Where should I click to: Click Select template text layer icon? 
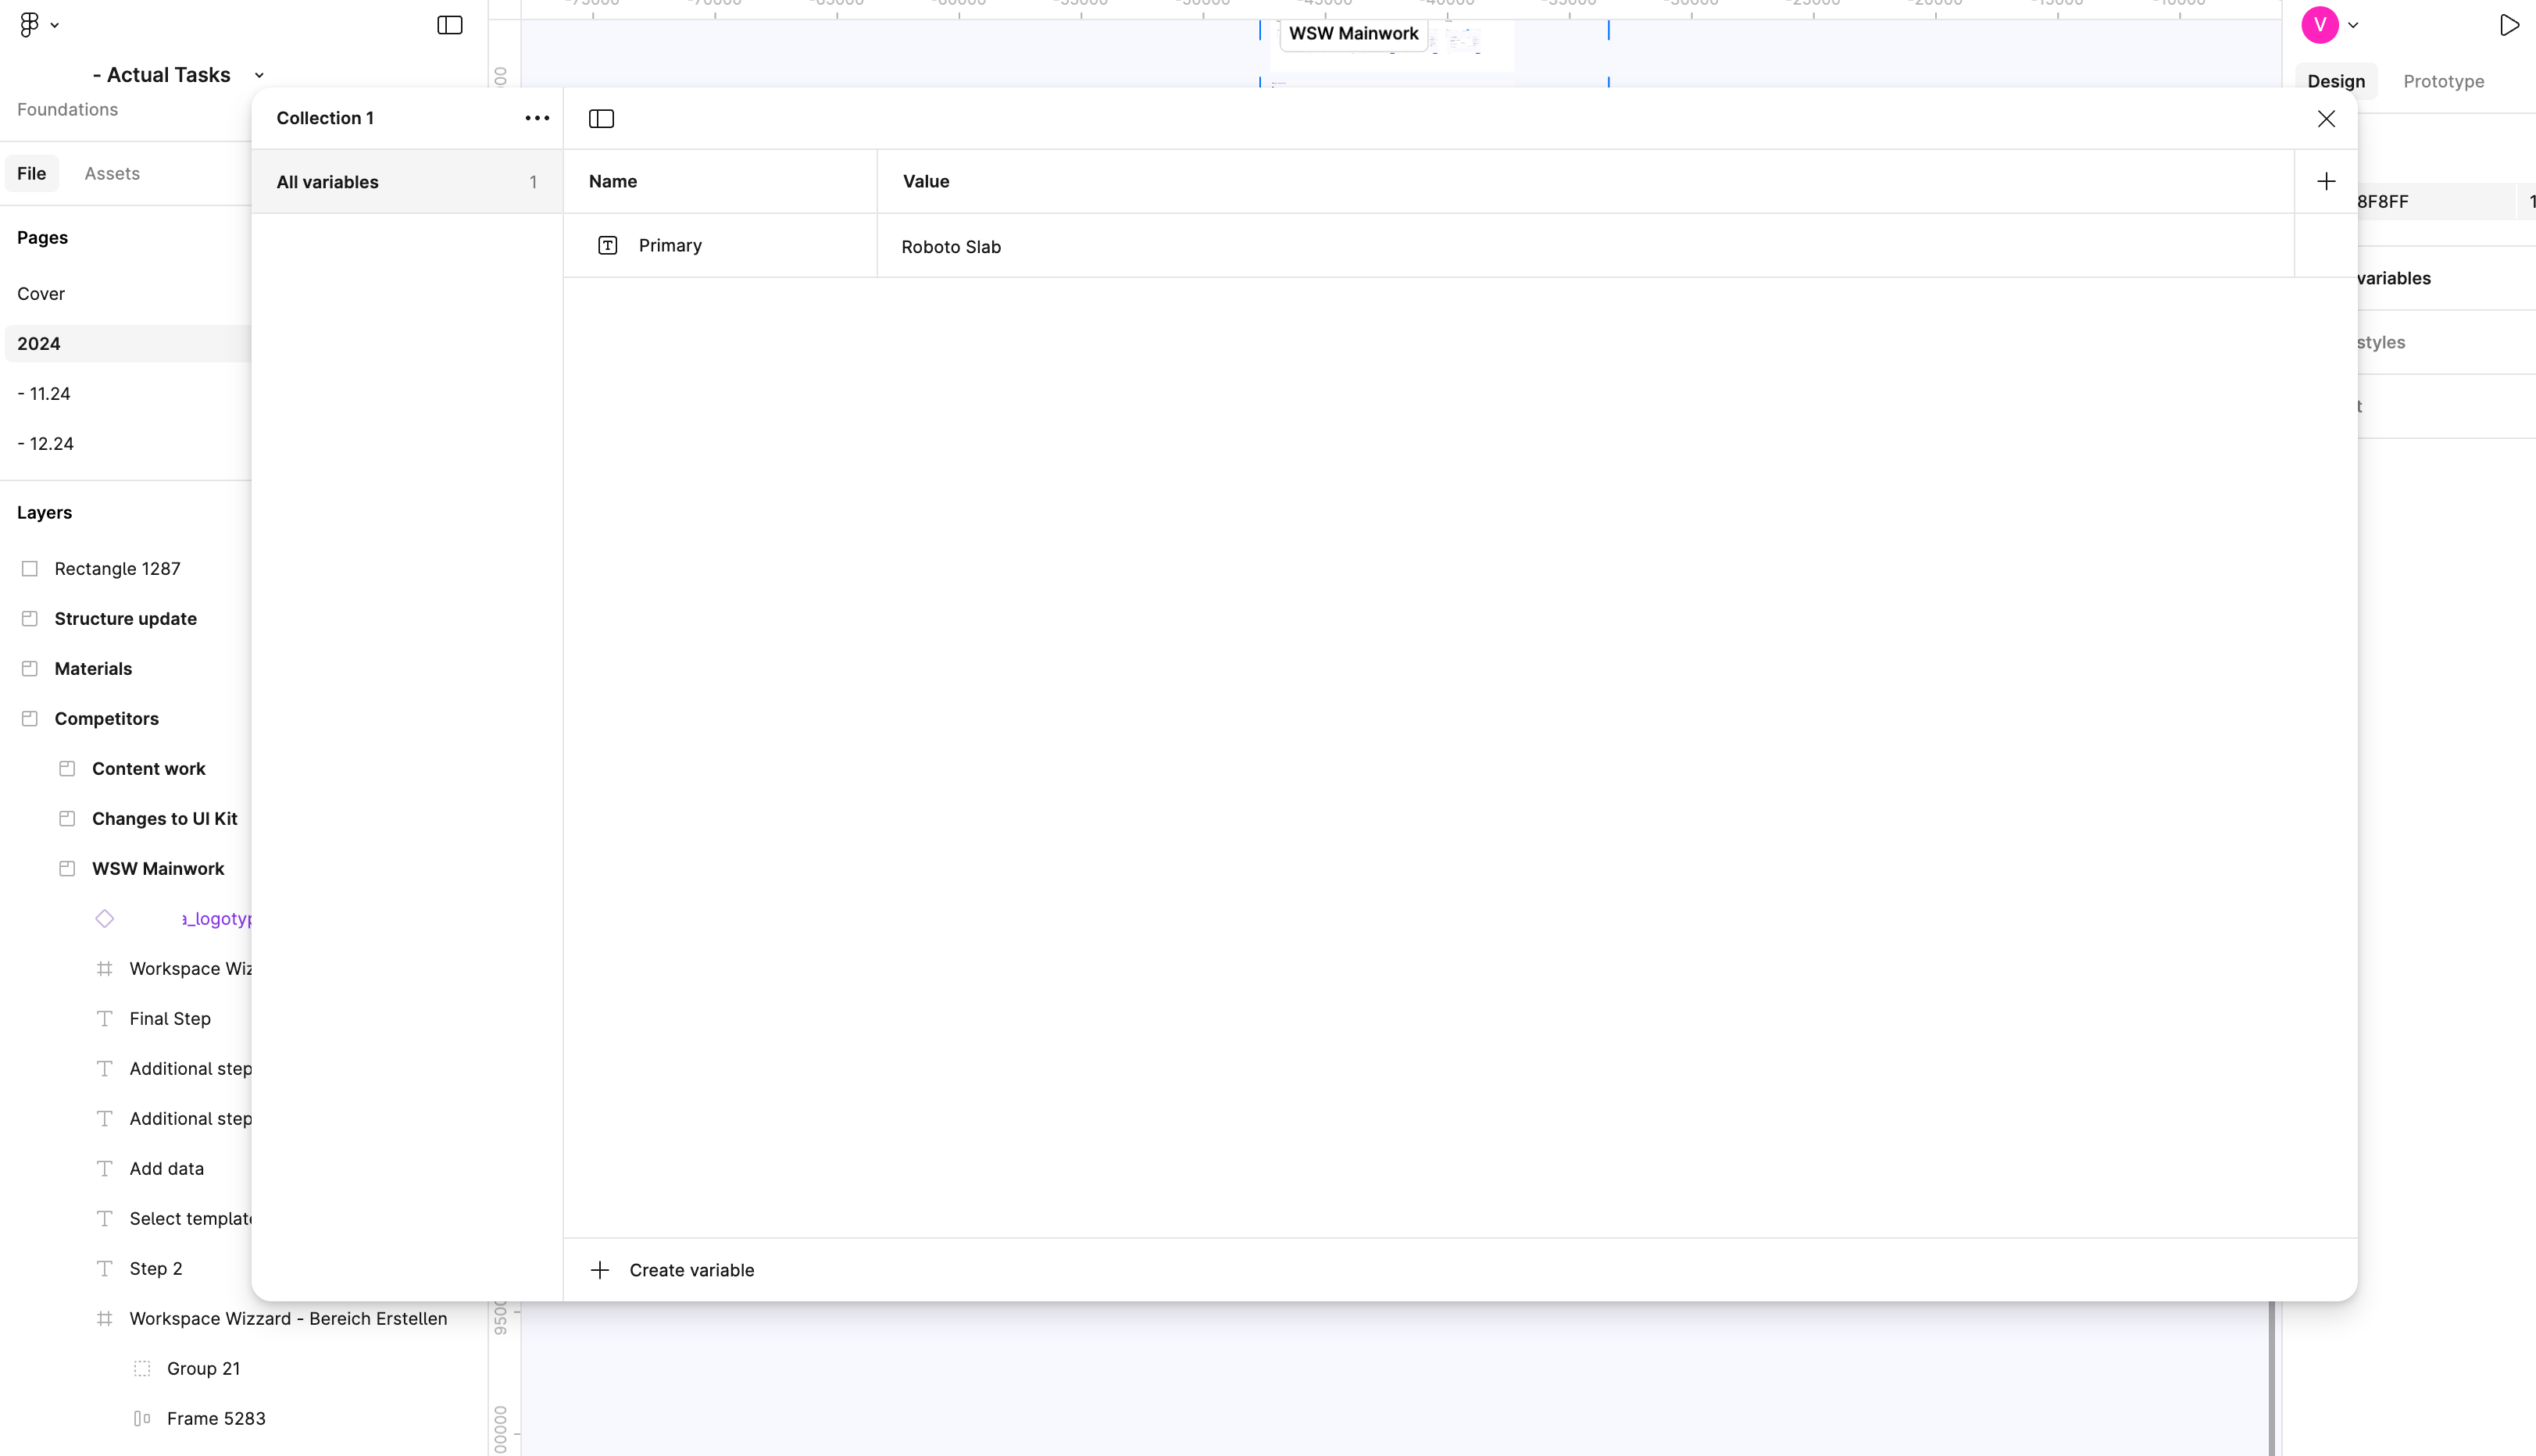click(x=105, y=1219)
